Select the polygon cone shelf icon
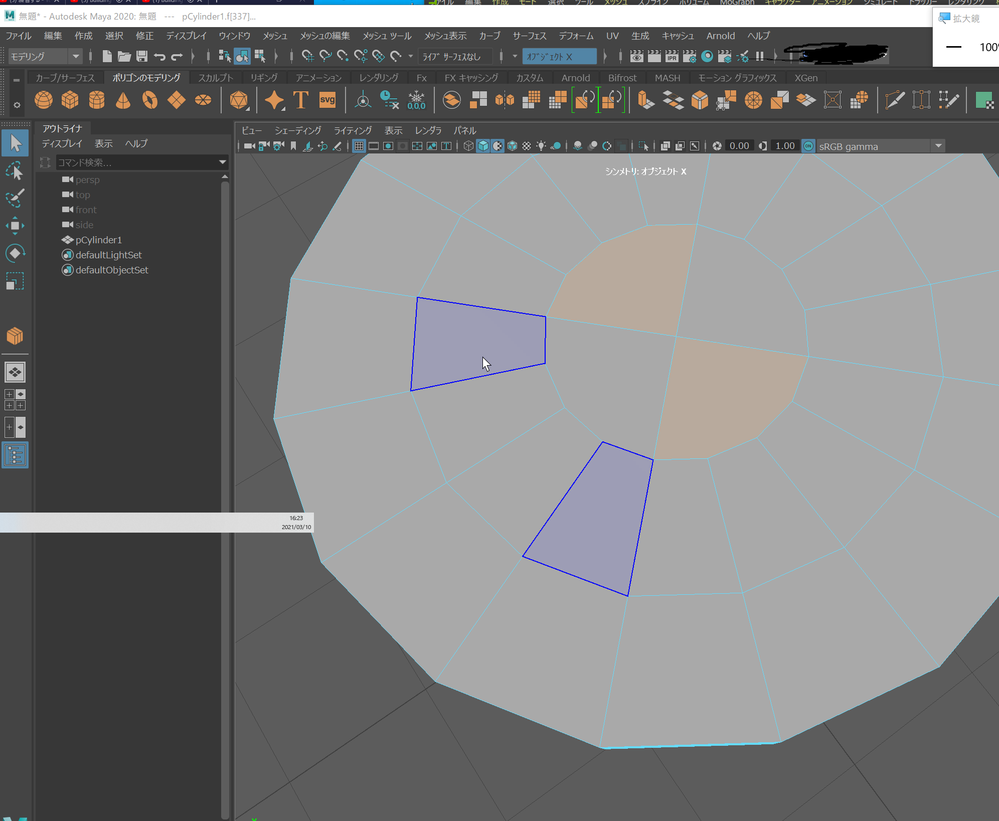The height and width of the screenshot is (821, 999). tap(123, 100)
